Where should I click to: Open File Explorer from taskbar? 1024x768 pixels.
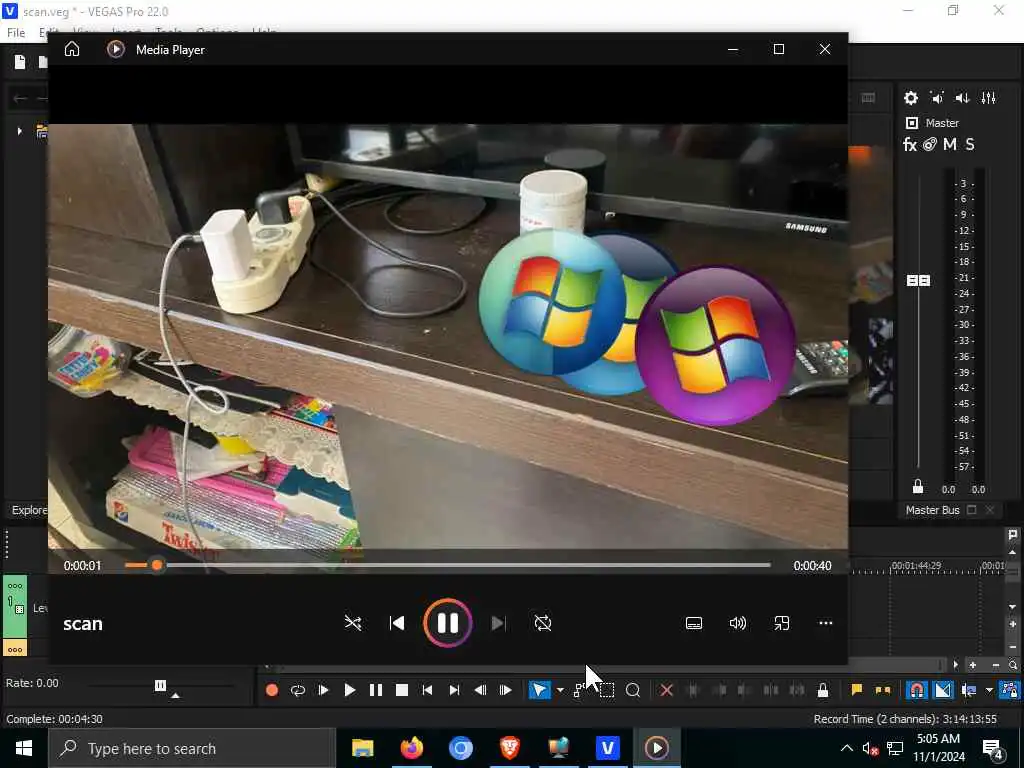pyautogui.click(x=362, y=748)
